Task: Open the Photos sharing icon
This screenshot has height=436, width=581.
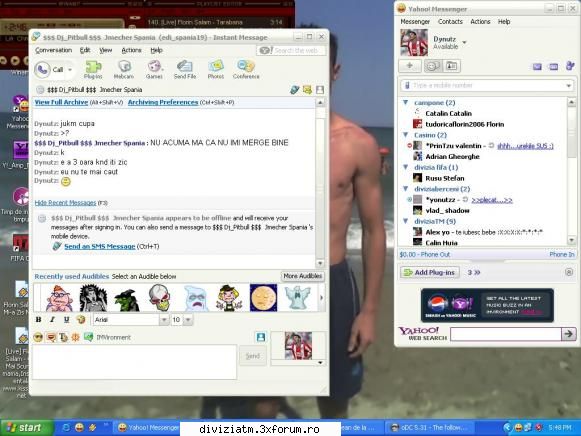Action: click(x=216, y=70)
